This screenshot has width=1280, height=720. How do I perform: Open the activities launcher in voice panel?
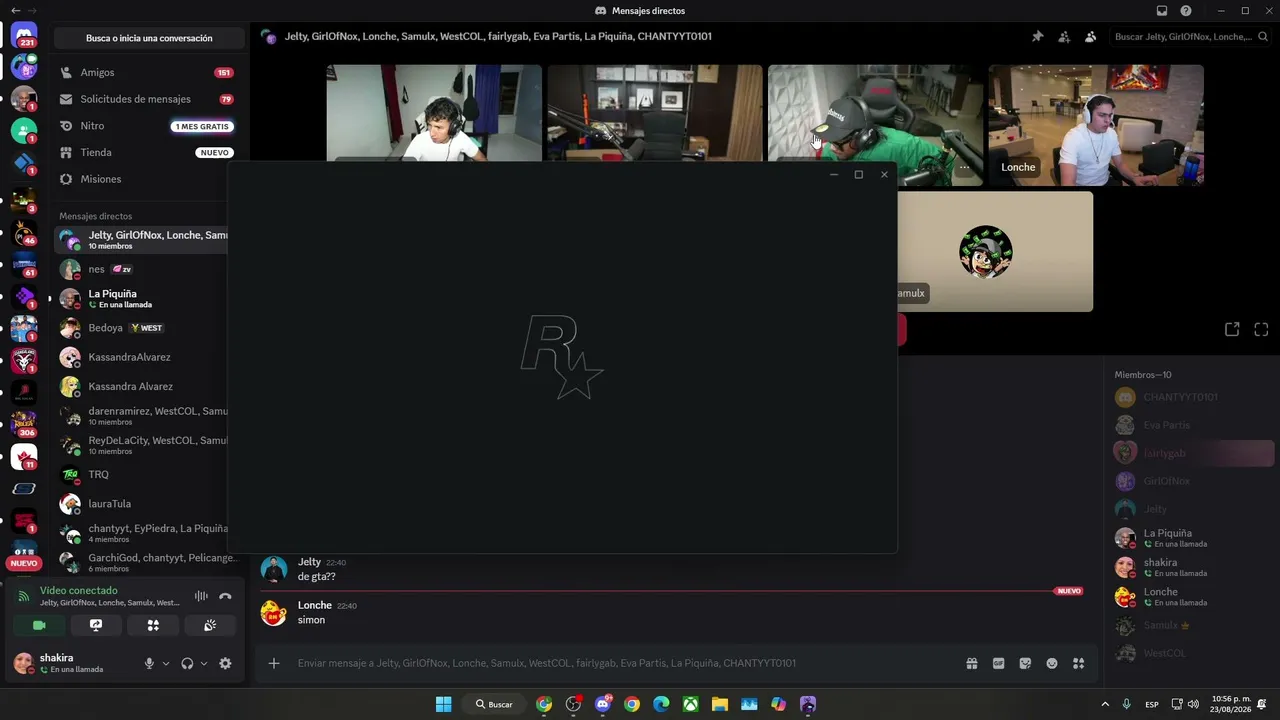click(x=153, y=625)
